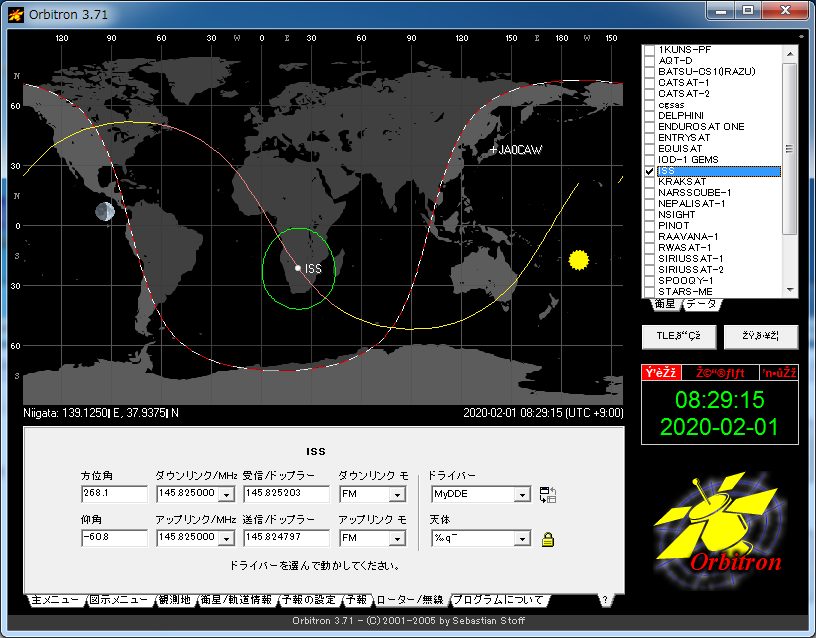Uncheck the ISS satellite checkbox

coord(649,171)
